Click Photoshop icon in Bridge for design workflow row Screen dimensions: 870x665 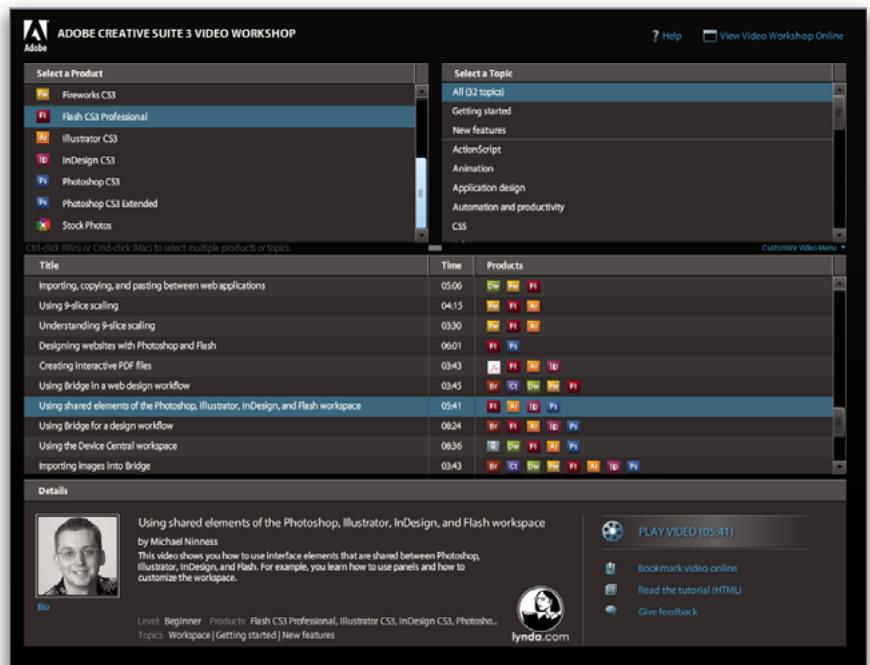573,427
